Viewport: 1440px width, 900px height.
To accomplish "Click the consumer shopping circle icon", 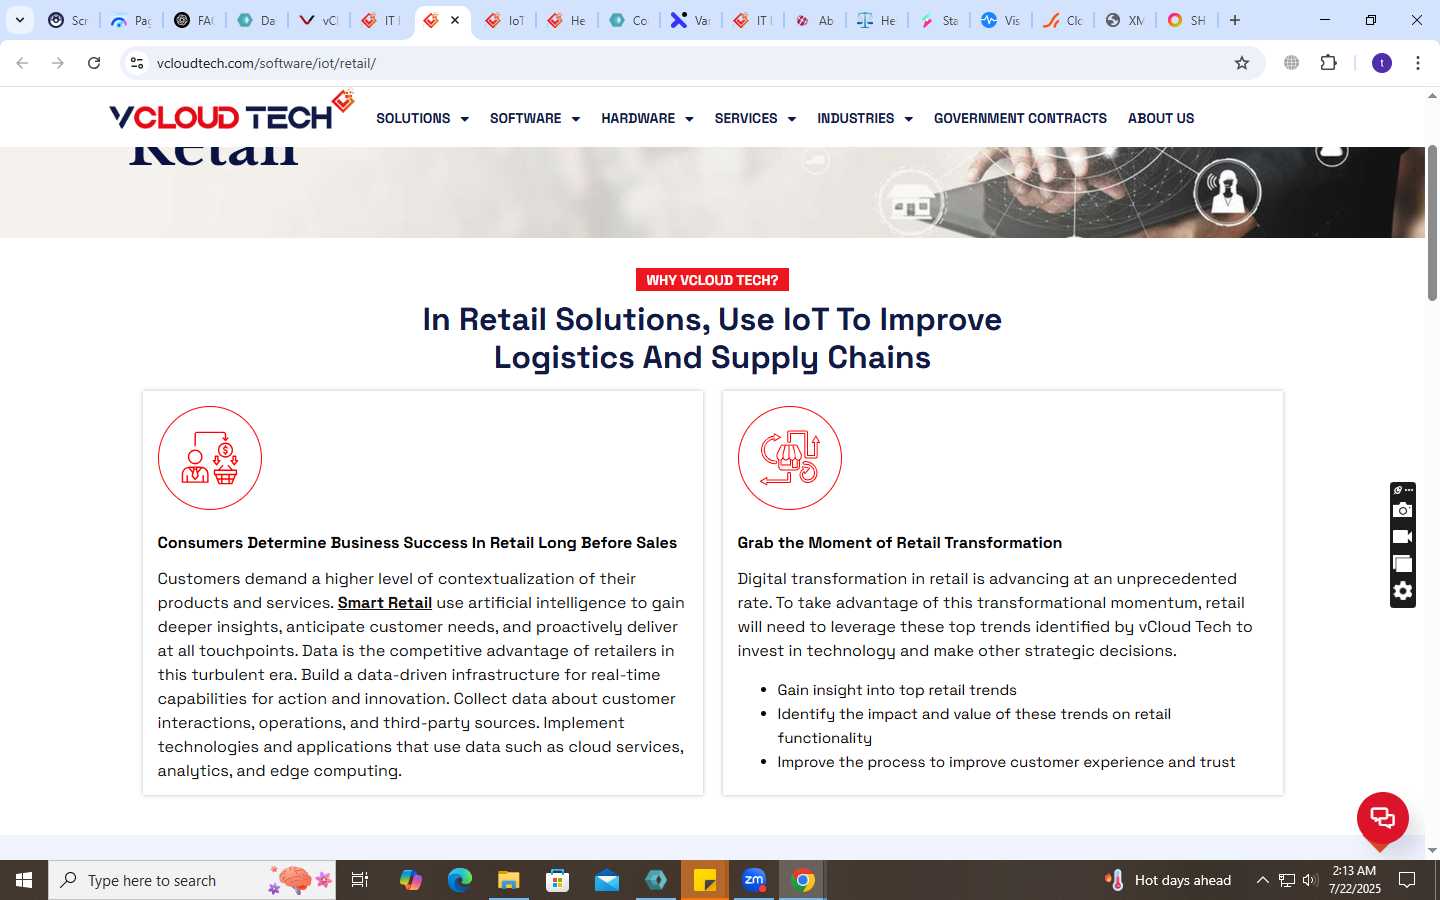I will click(x=210, y=458).
